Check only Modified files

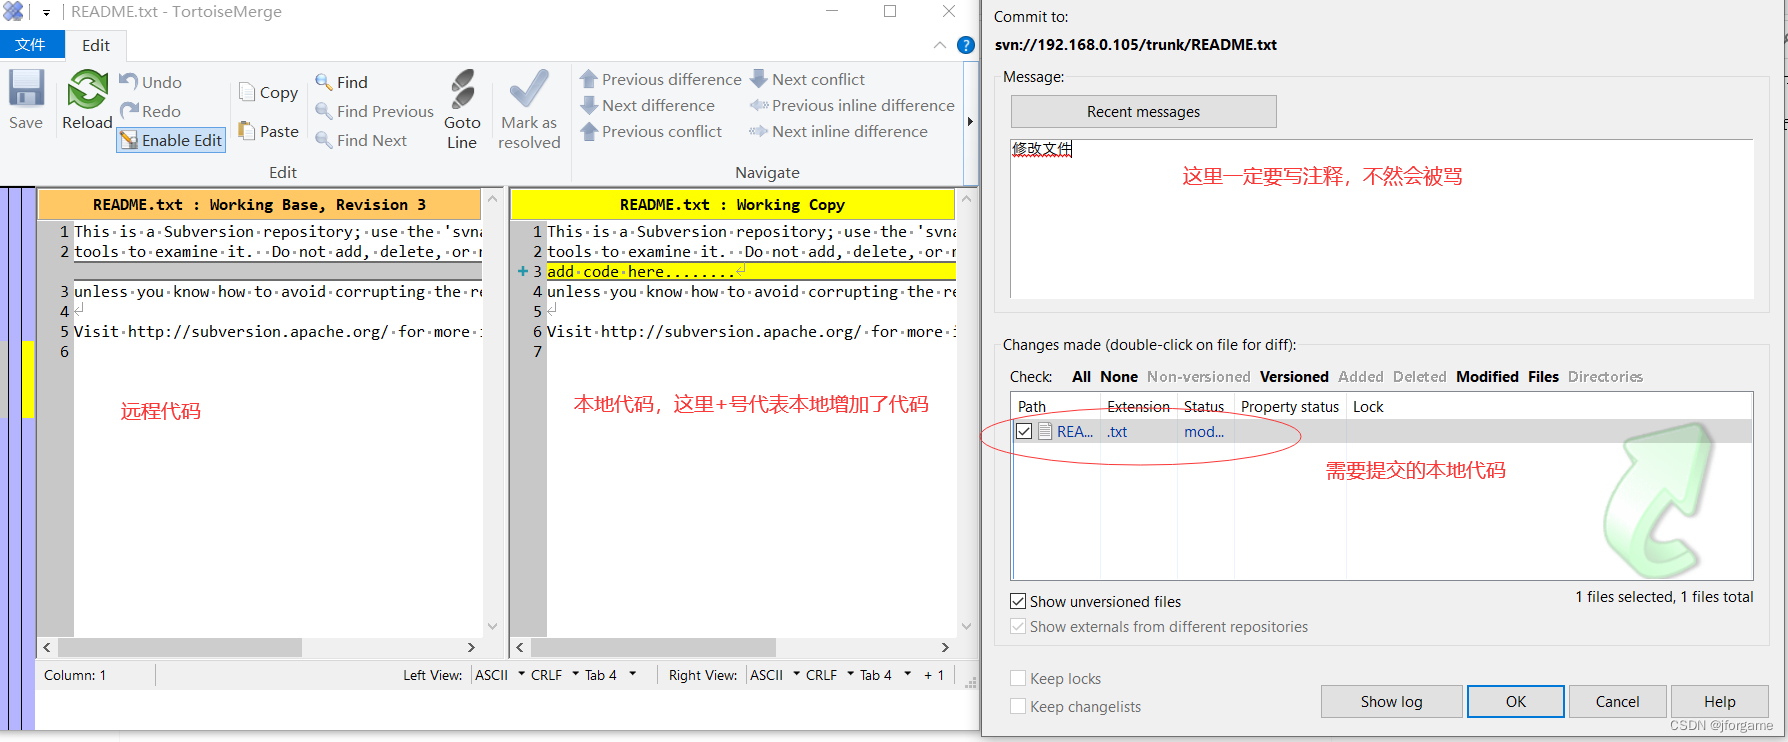point(1487,377)
